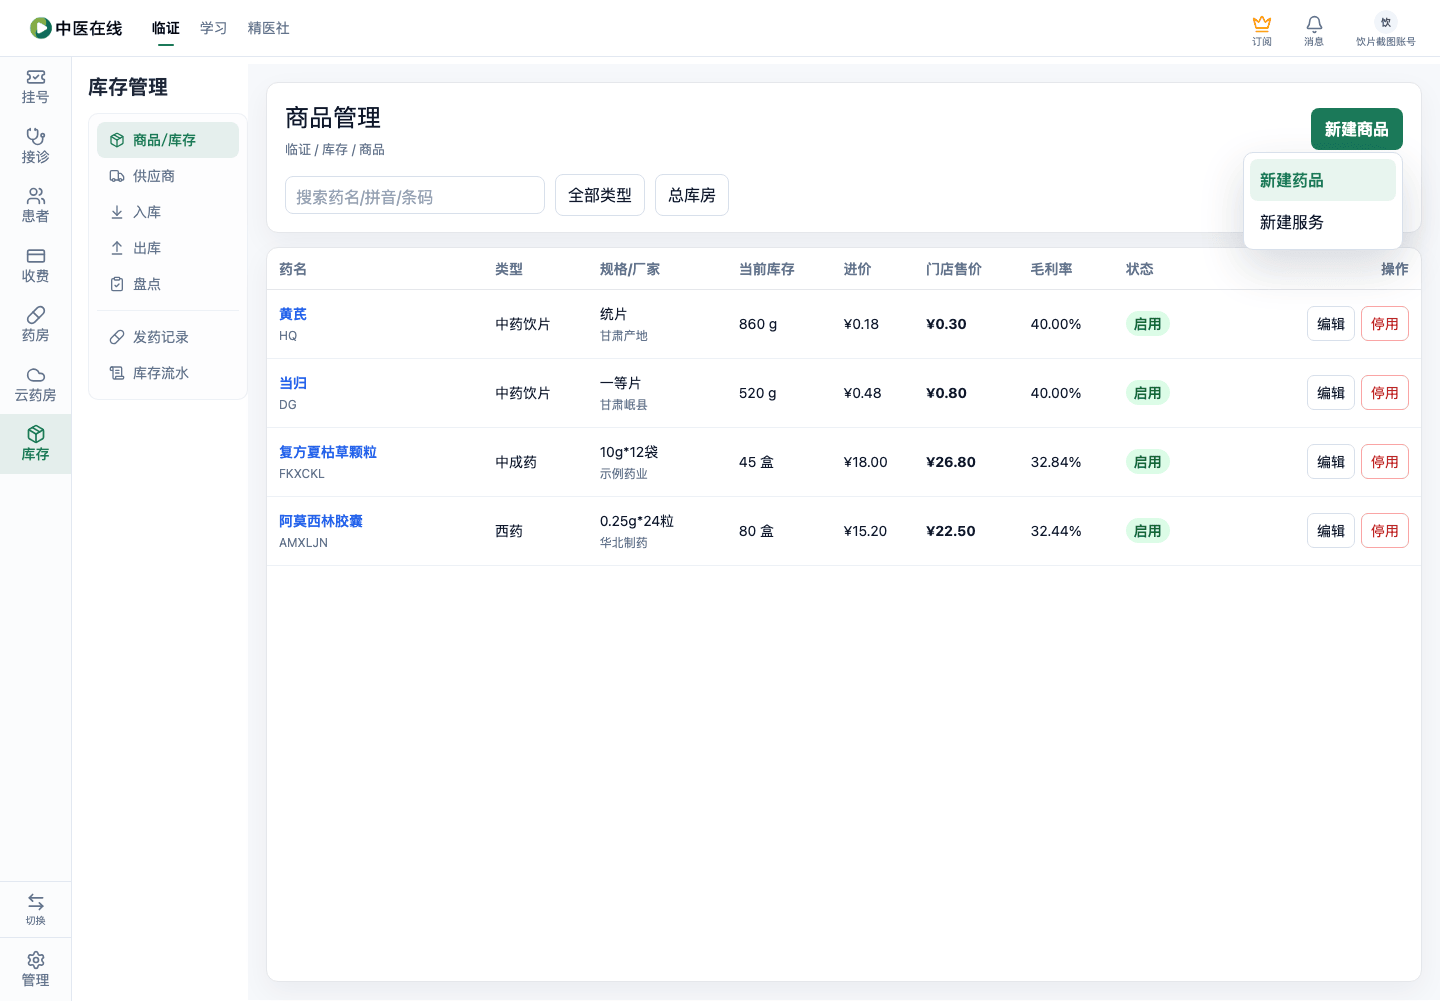Click the 门店售价 column header
Image resolution: width=1440 pixels, height=1001 pixels.
tap(954, 269)
